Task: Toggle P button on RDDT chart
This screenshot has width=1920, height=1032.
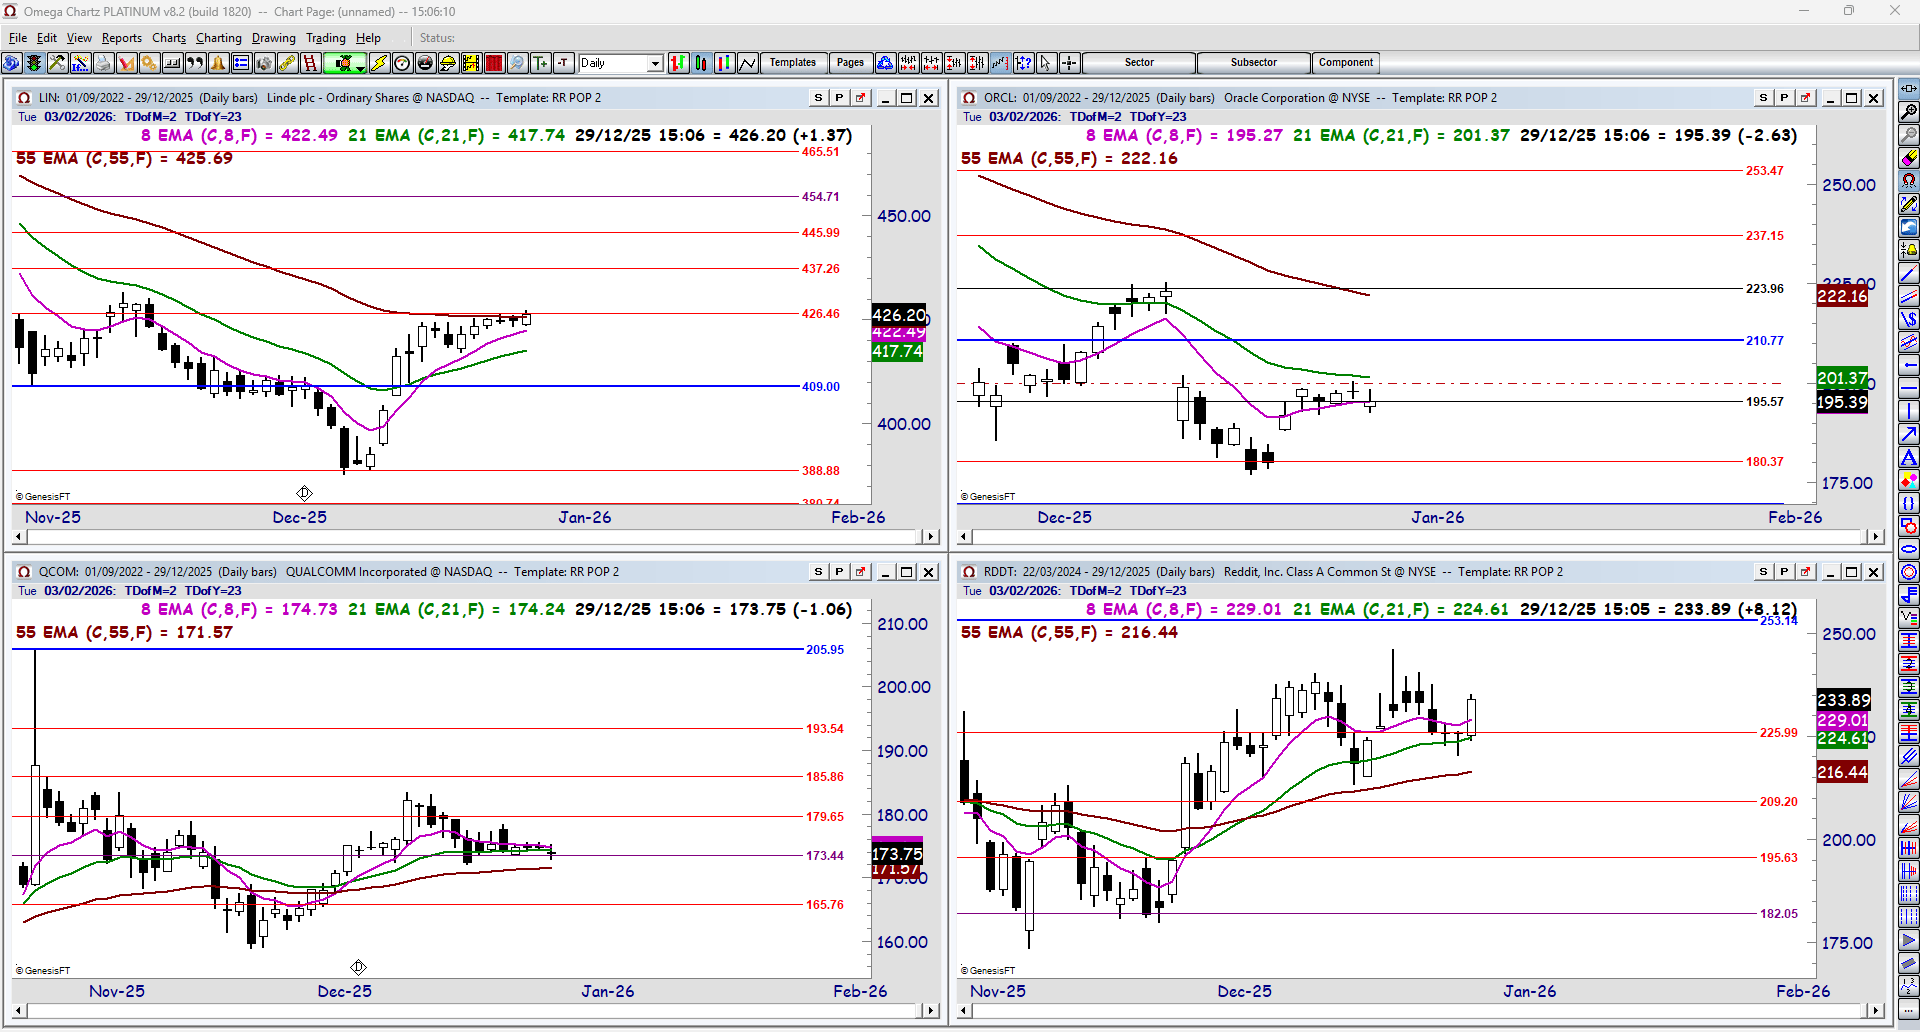Action: (1784, 572)
